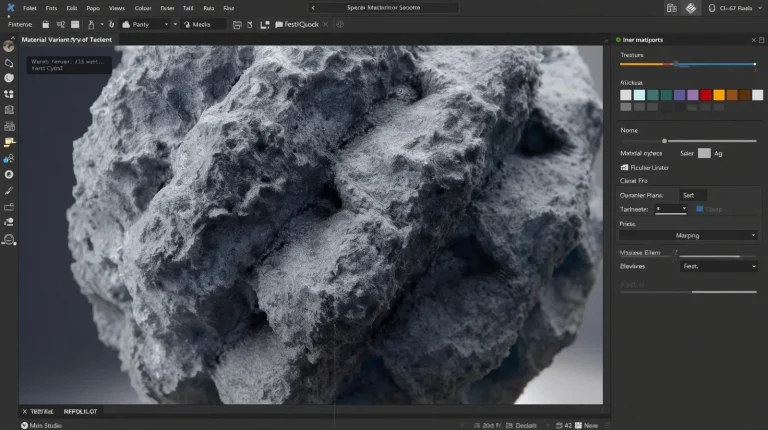This screenshot has height=430, width=768.
Task: Toggle the green Iner matiports panel indicator
Action: [618, 39]
